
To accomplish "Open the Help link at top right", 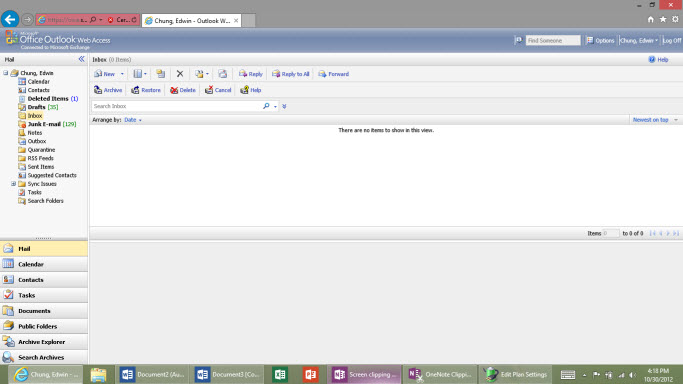I will (658, 60).
